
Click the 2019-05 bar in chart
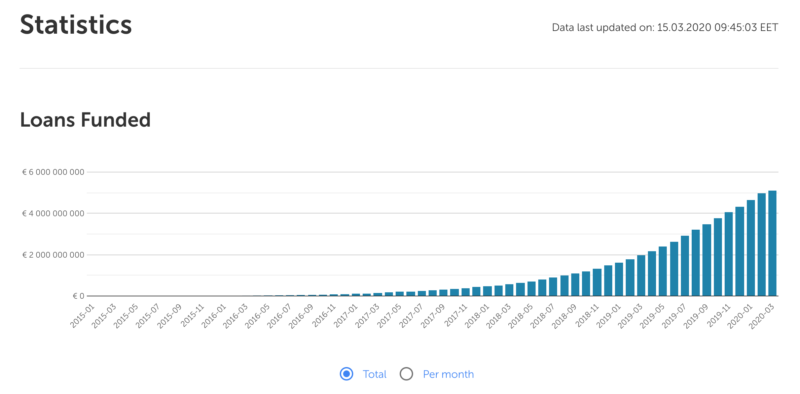pos(663,271)
